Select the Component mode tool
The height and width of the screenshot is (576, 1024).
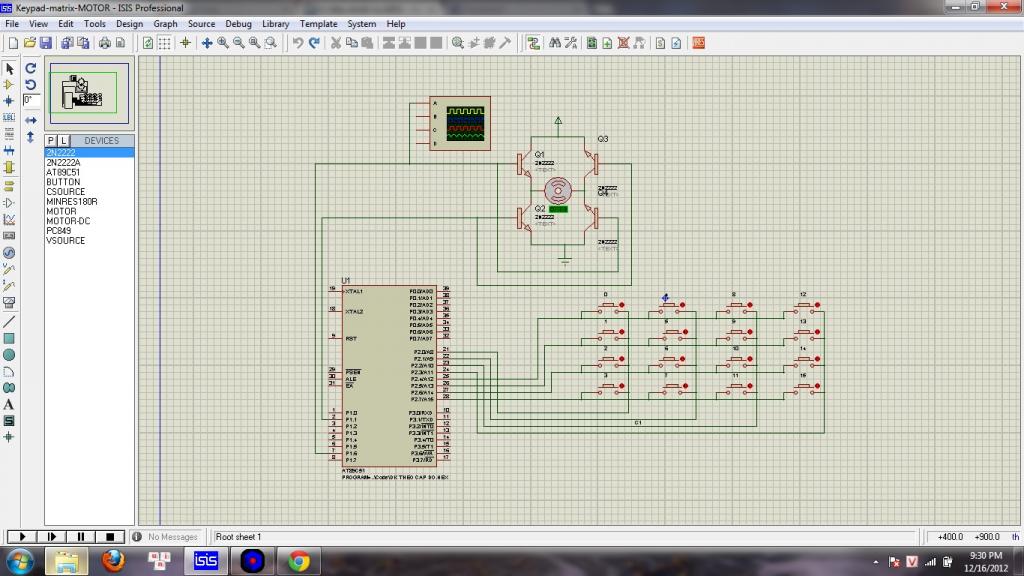pyautogui.click(x=9, y=84)
